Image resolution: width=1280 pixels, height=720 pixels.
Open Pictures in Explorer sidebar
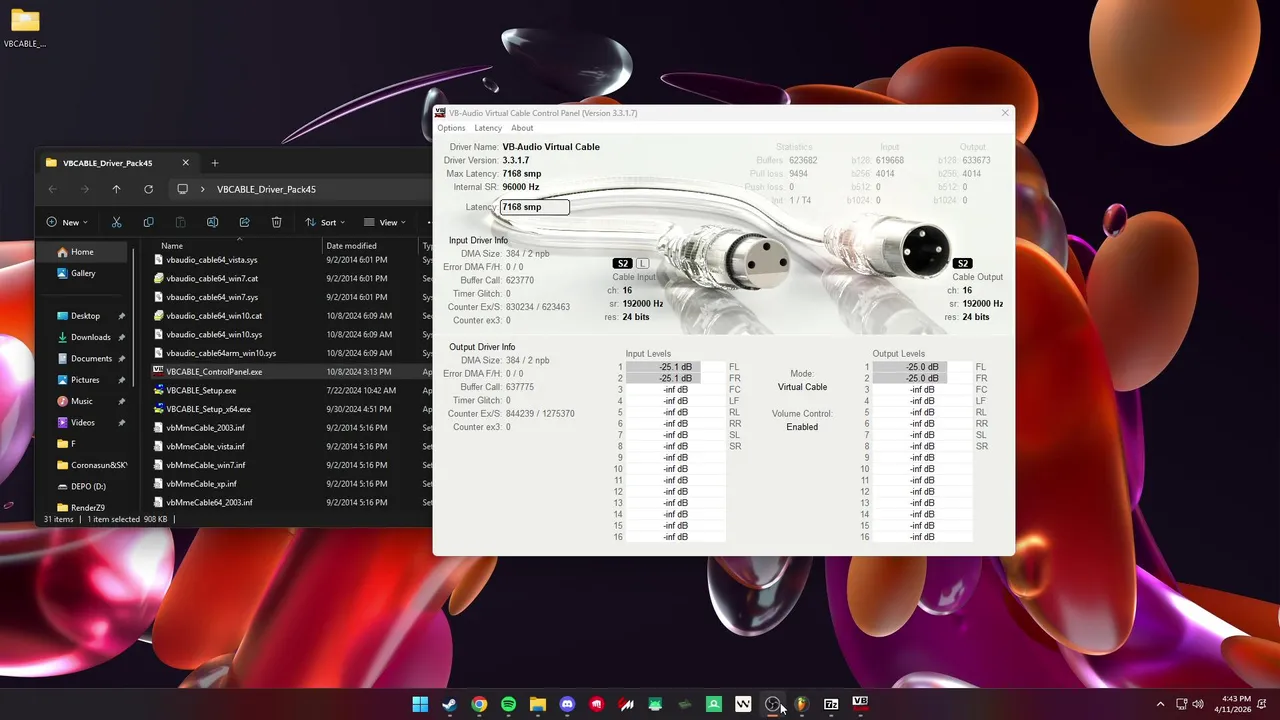[84, 380]
